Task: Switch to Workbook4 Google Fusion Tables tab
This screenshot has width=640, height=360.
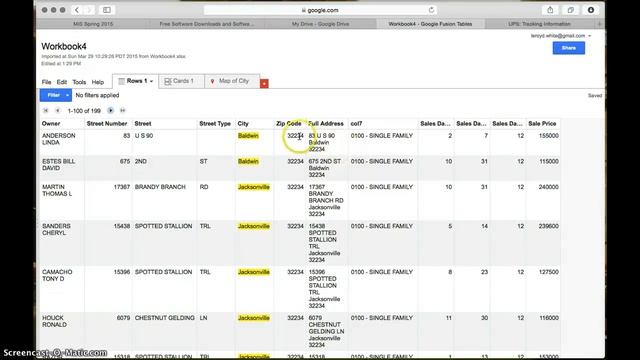Action: click(x=430, y=24)
